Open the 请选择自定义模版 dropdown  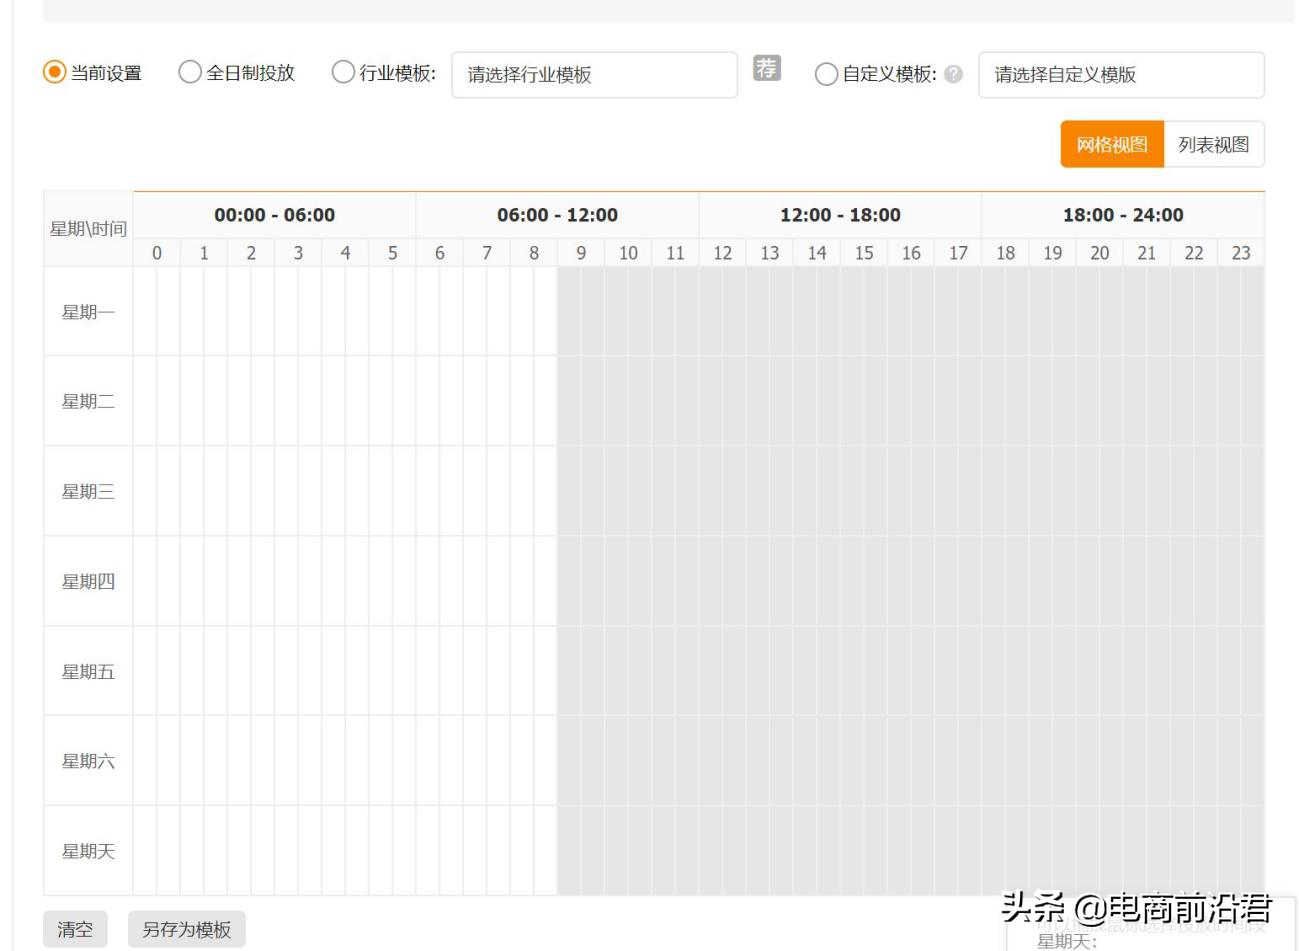[1121, 75]
